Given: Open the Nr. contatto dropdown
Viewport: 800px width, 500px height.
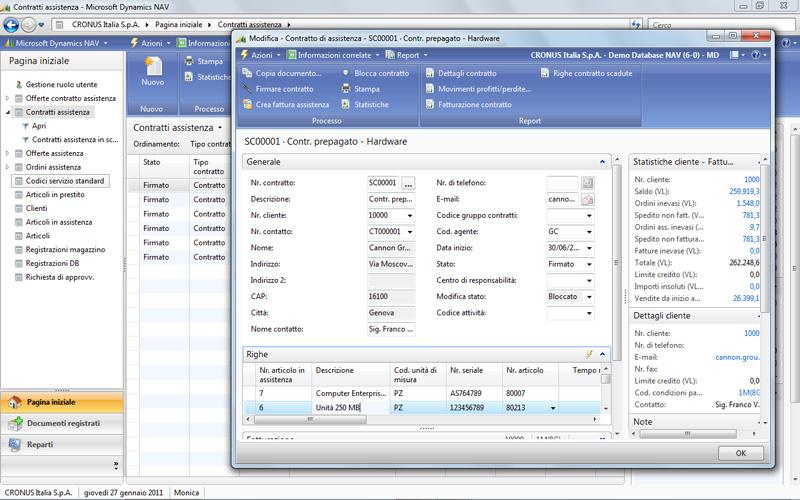Looking at the screenshot, I should click(x=410, y=232).
